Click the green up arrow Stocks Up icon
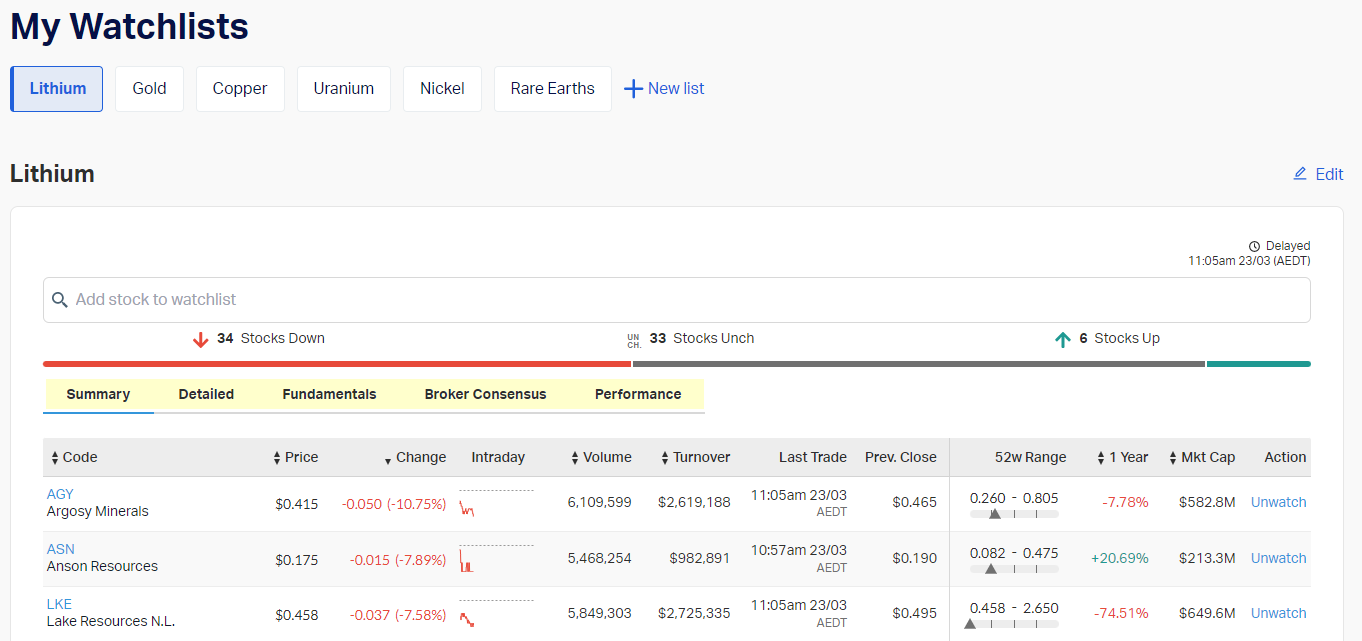 point(1063,339)
